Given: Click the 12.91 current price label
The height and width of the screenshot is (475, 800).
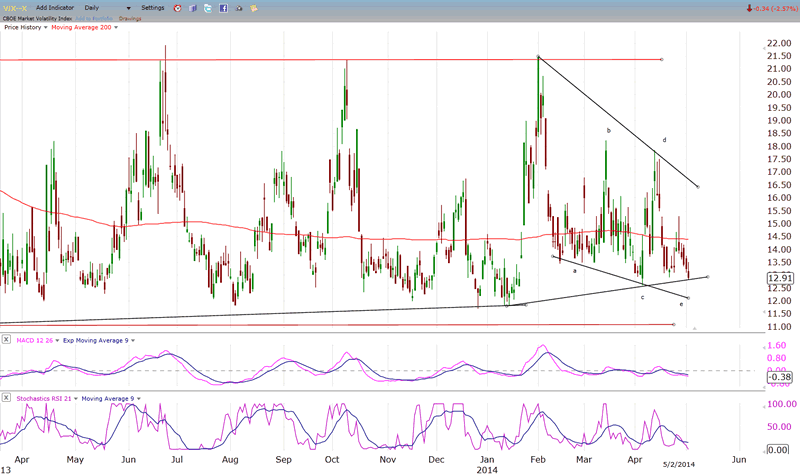Looking at the screenshot, I should coord(779,277).
